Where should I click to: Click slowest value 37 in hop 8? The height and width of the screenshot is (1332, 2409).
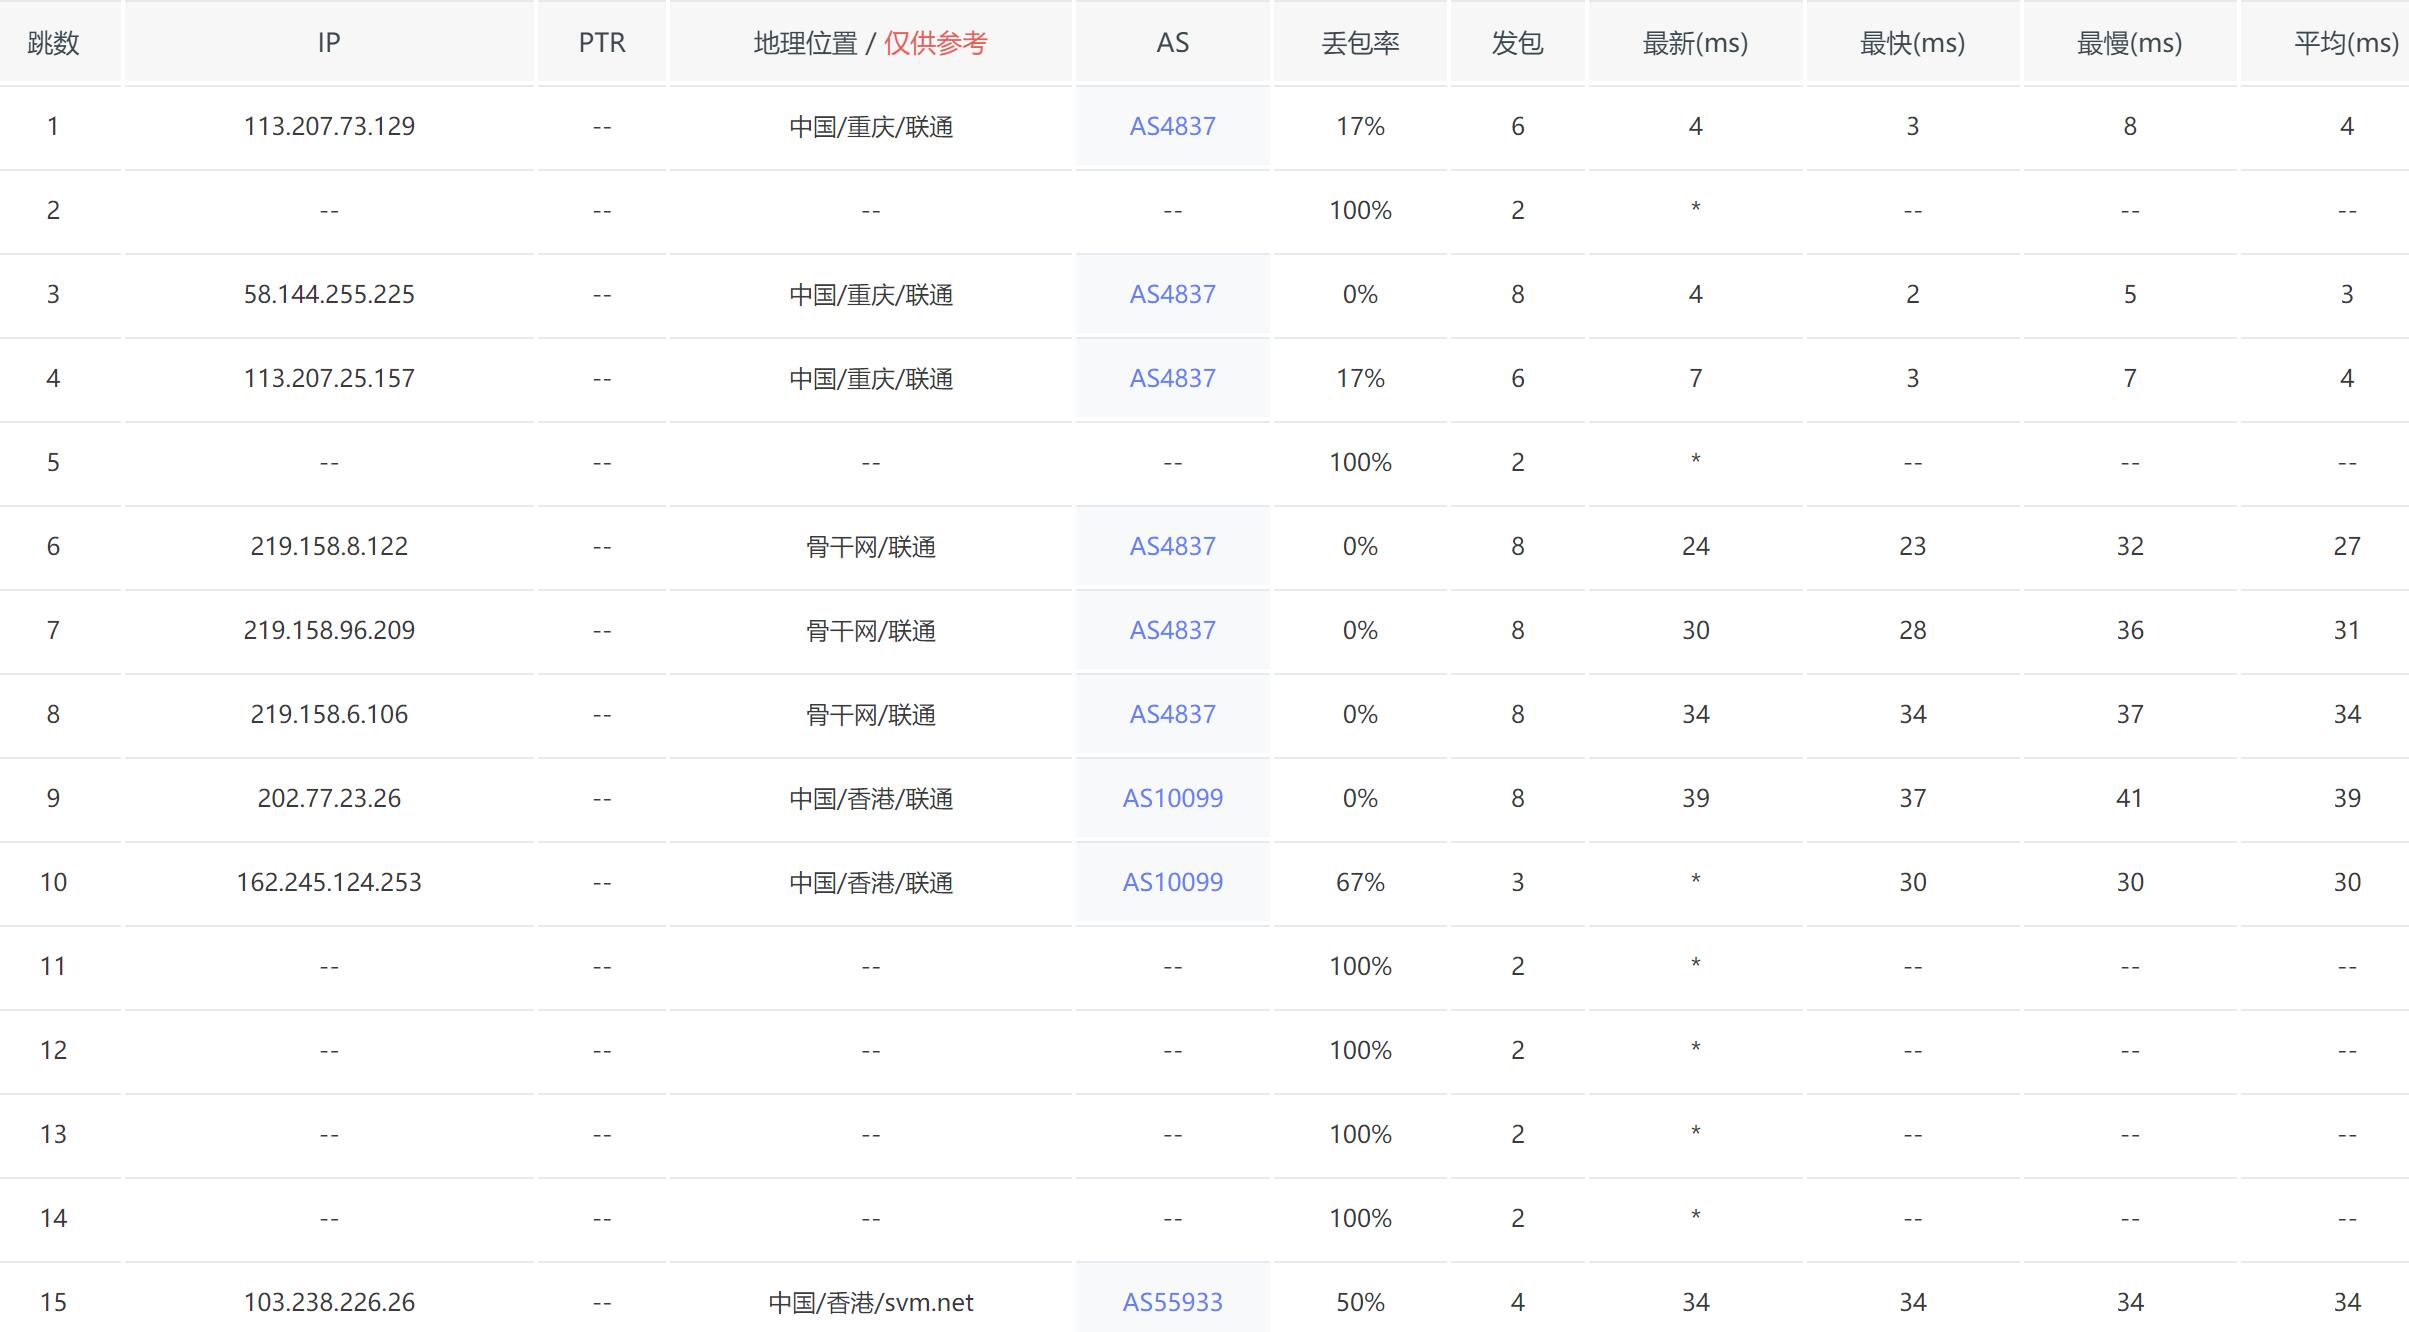click(2129, 714)
